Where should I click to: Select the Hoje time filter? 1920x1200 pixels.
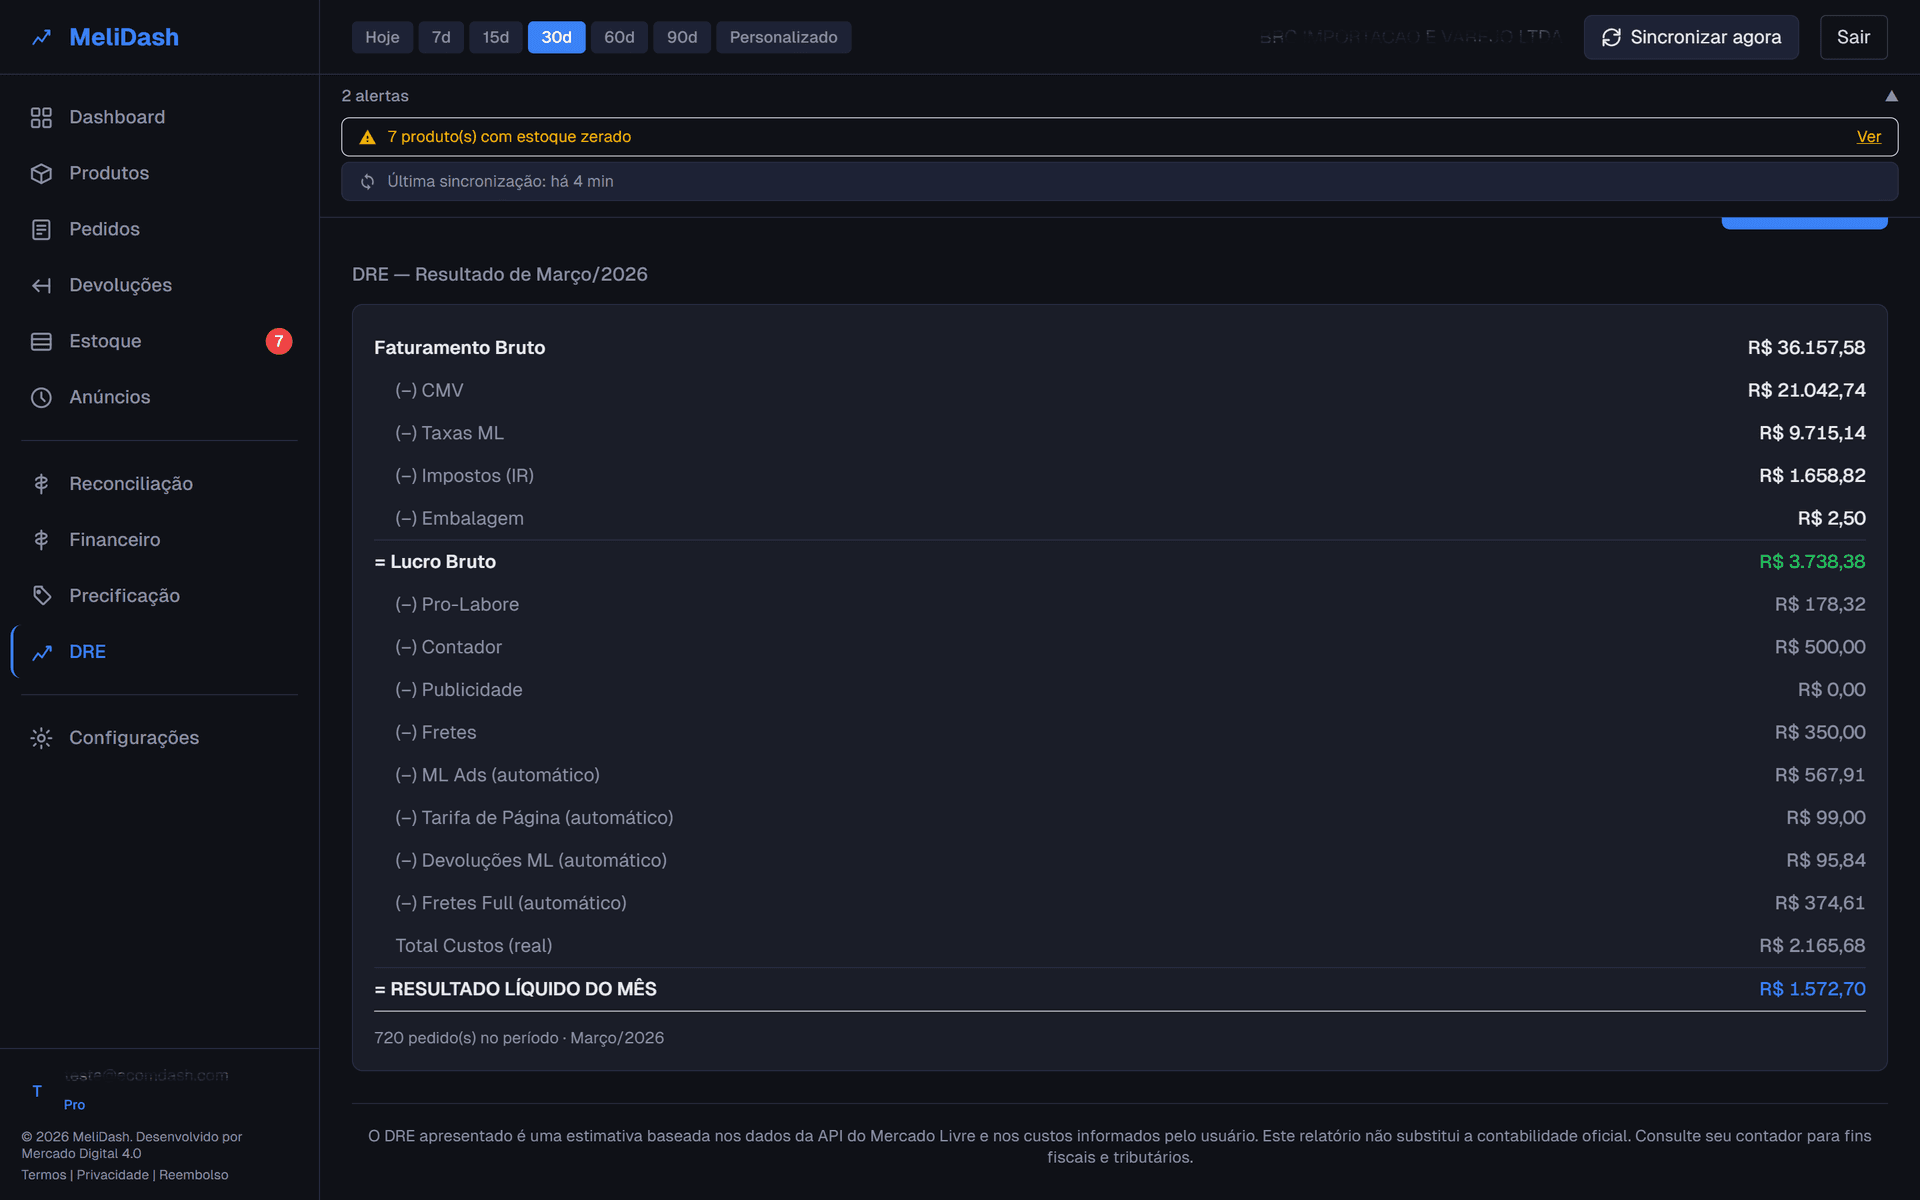[x=382, y=37]
